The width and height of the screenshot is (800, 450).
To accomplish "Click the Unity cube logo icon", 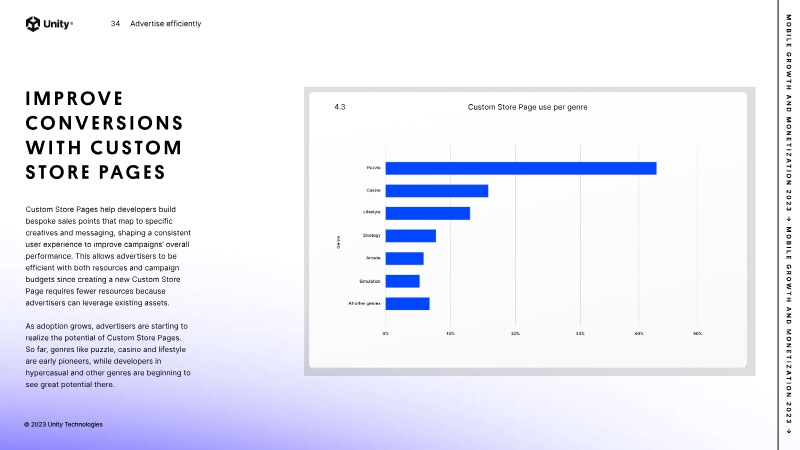I will [33, 24].
